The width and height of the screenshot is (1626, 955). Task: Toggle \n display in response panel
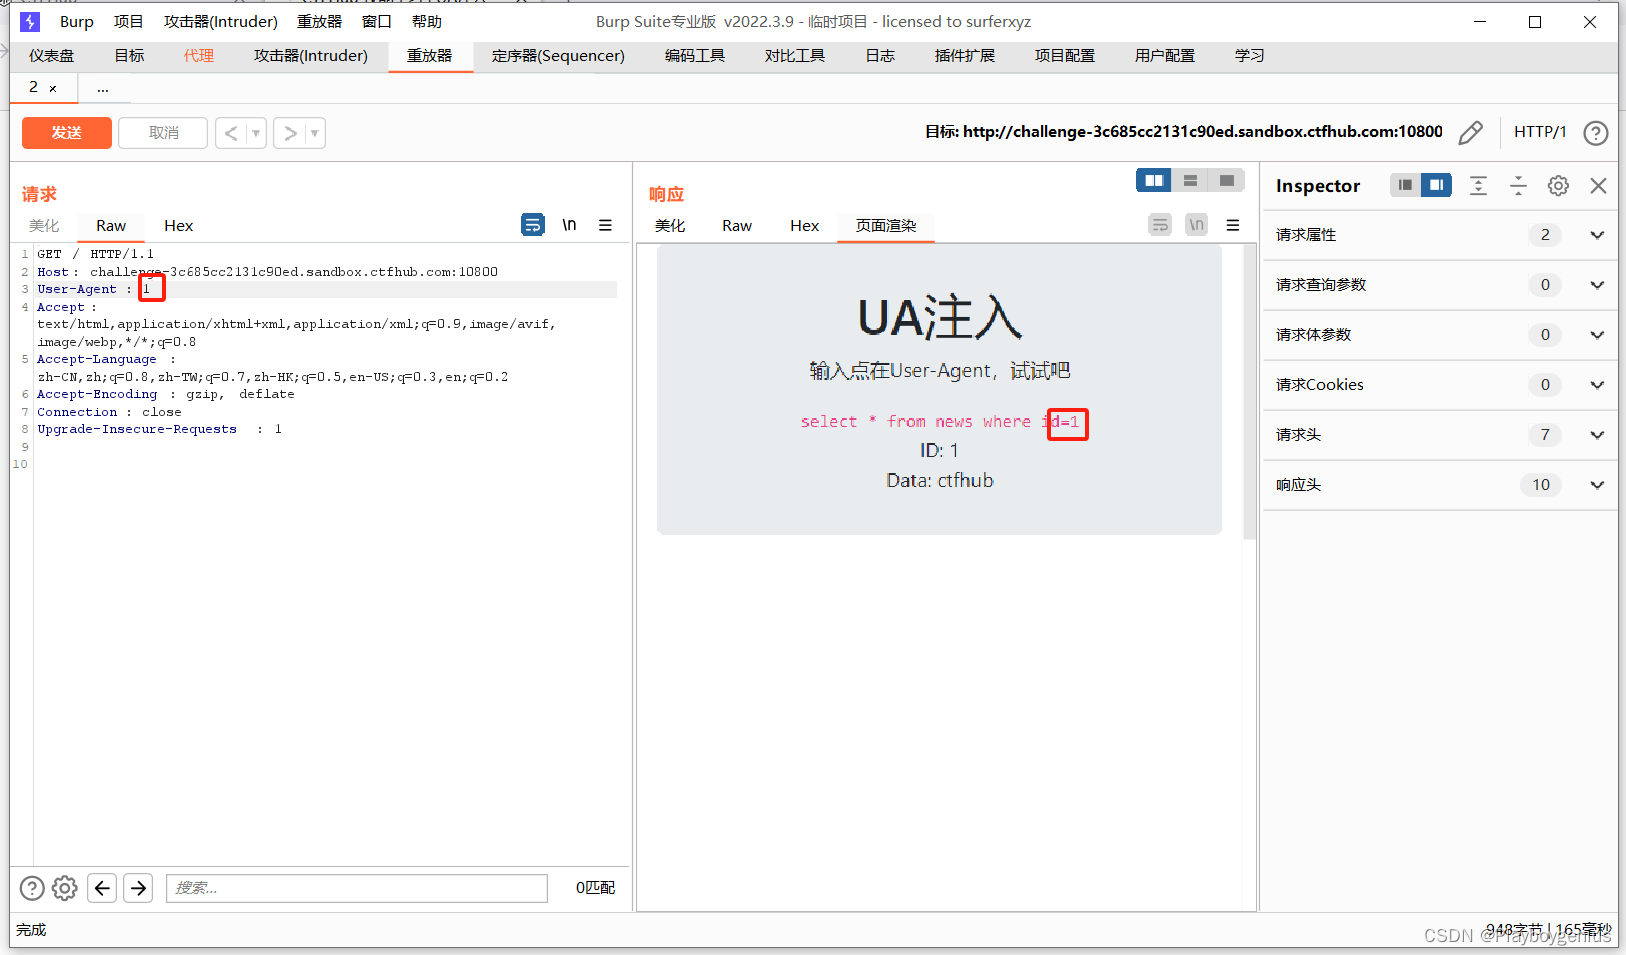click(1196, 225)
